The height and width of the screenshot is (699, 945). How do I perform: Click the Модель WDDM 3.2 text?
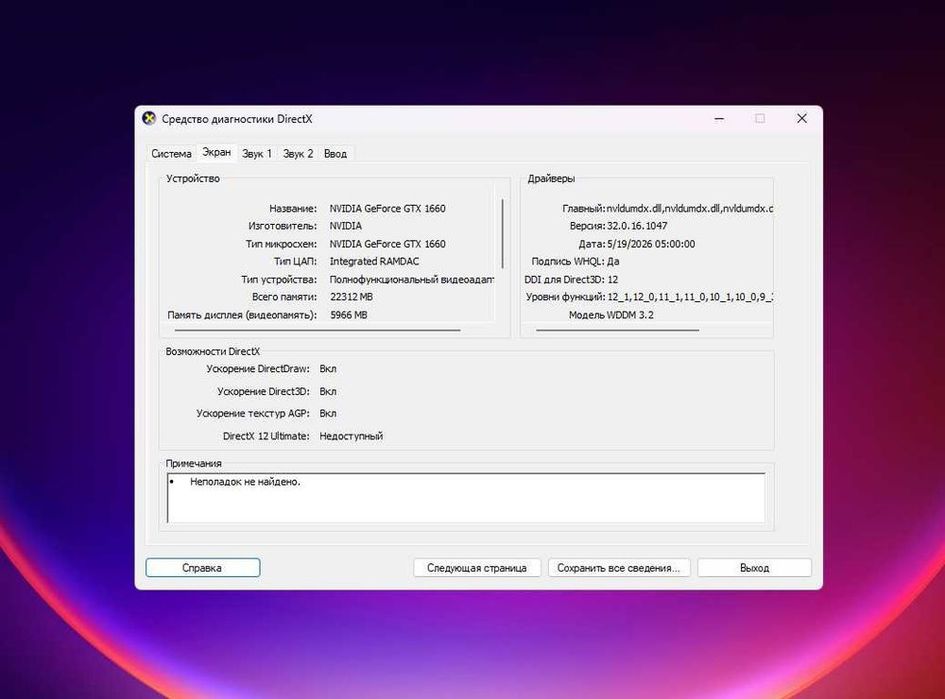611,315
